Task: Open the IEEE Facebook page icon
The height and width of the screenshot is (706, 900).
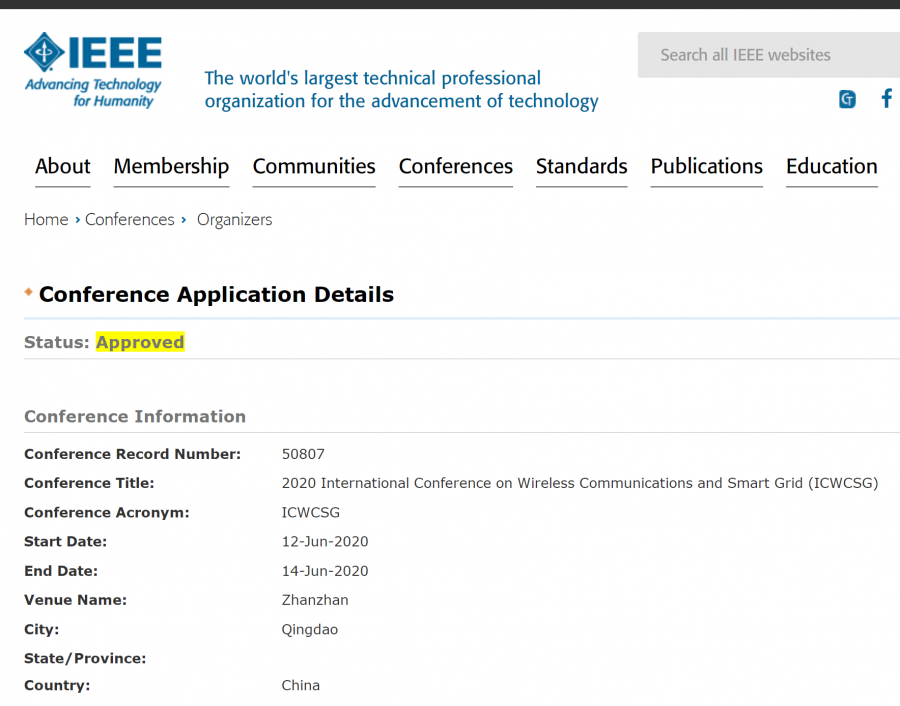Action: pos(886,98)
